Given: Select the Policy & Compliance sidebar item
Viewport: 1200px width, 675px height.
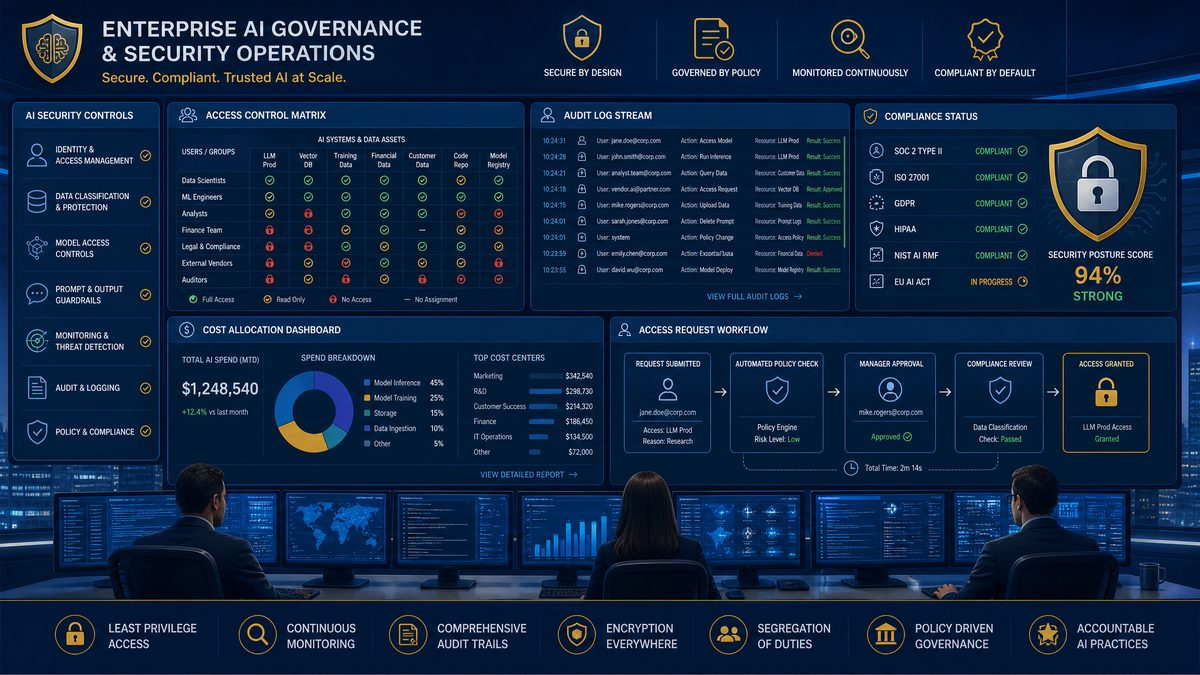Looking at the screenshot, I should tap(88, 432).
